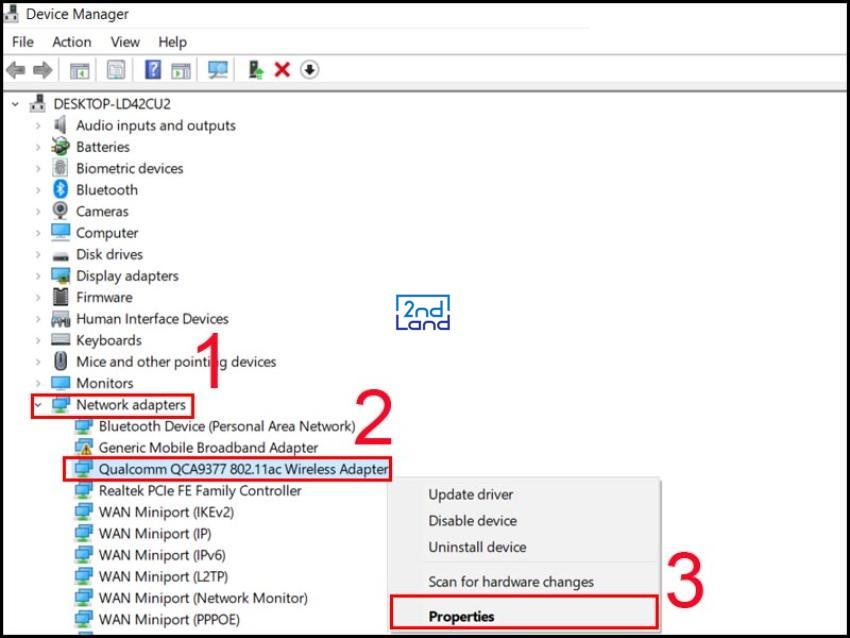Click the Display adapters icon
850x638 pixels.
(60, 275)
